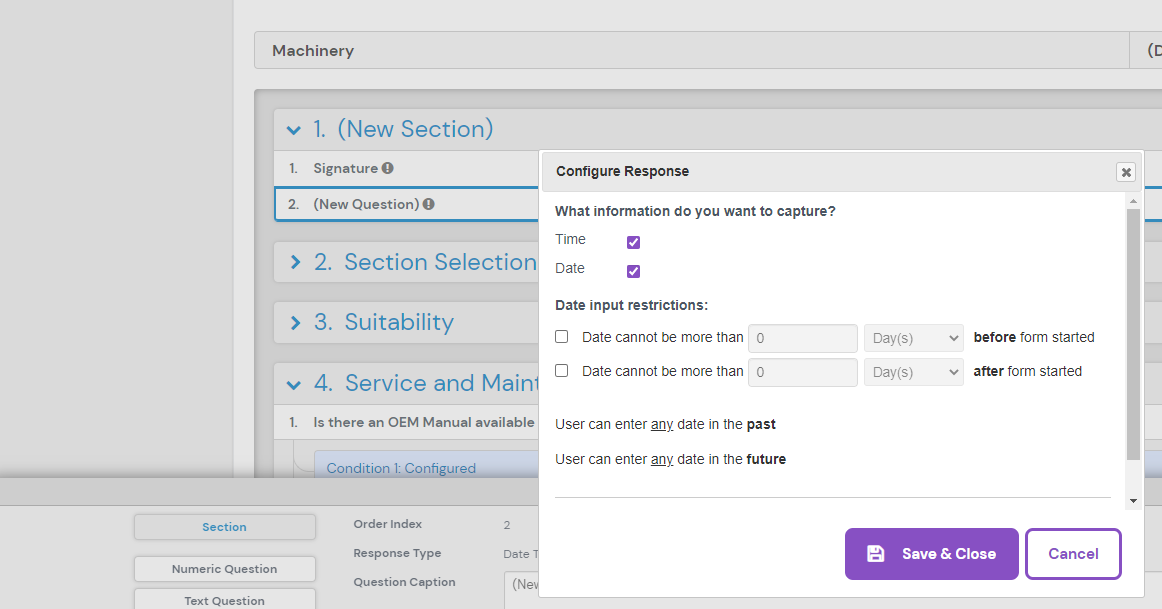Click Save & Close button
The height and width of the screenshot is (609, 1162).
pos(931,554)
